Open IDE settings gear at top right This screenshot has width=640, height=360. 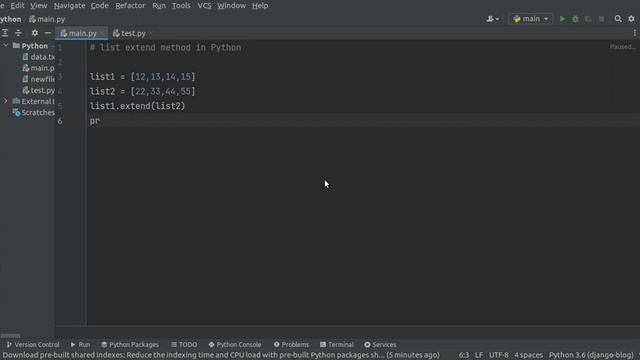[x=631, y=19]
